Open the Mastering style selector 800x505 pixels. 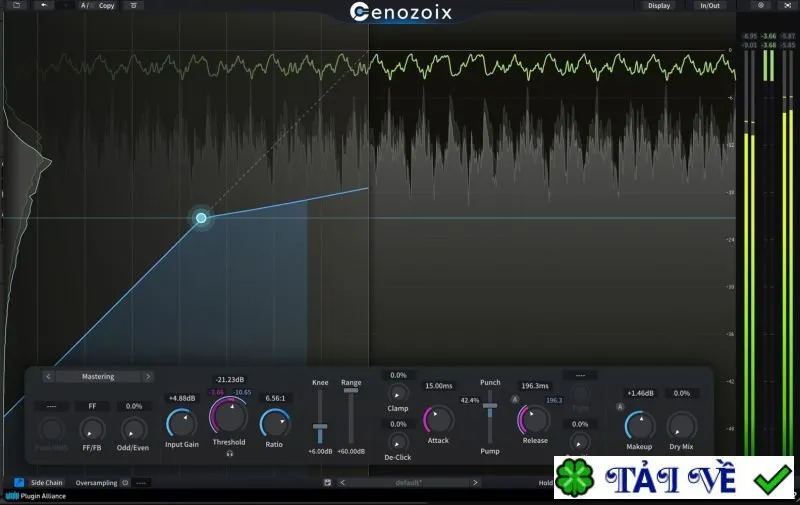pos(98,376)
